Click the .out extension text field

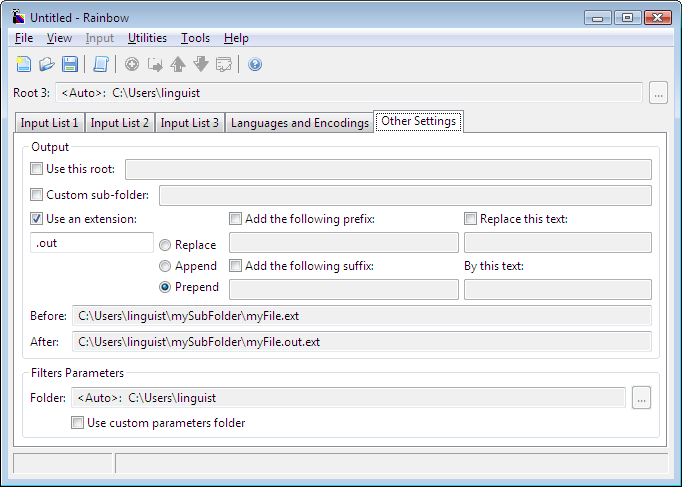tap(92, 243)
